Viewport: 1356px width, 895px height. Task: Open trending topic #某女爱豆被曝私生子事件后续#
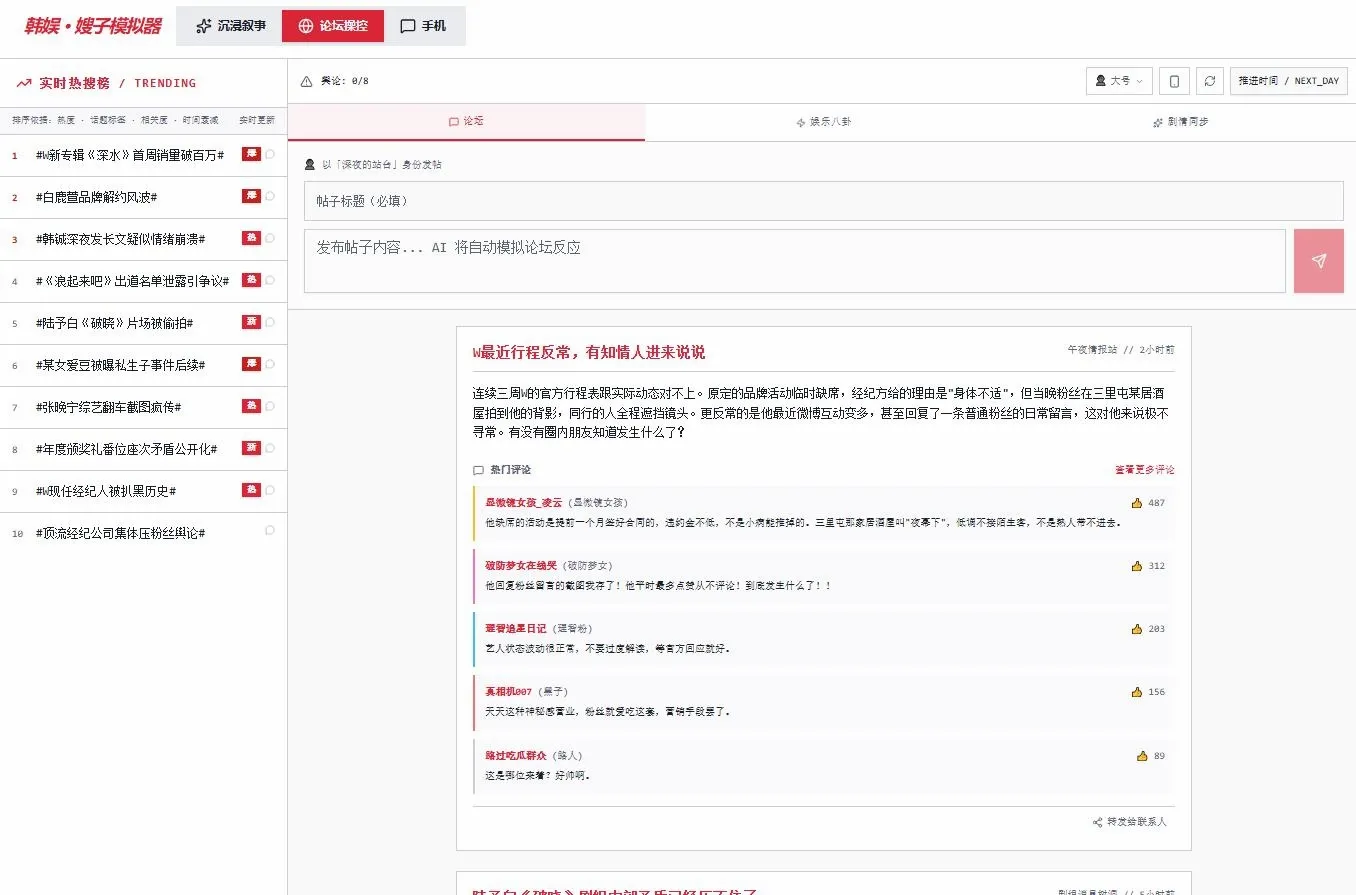click(x=120, y=365)
